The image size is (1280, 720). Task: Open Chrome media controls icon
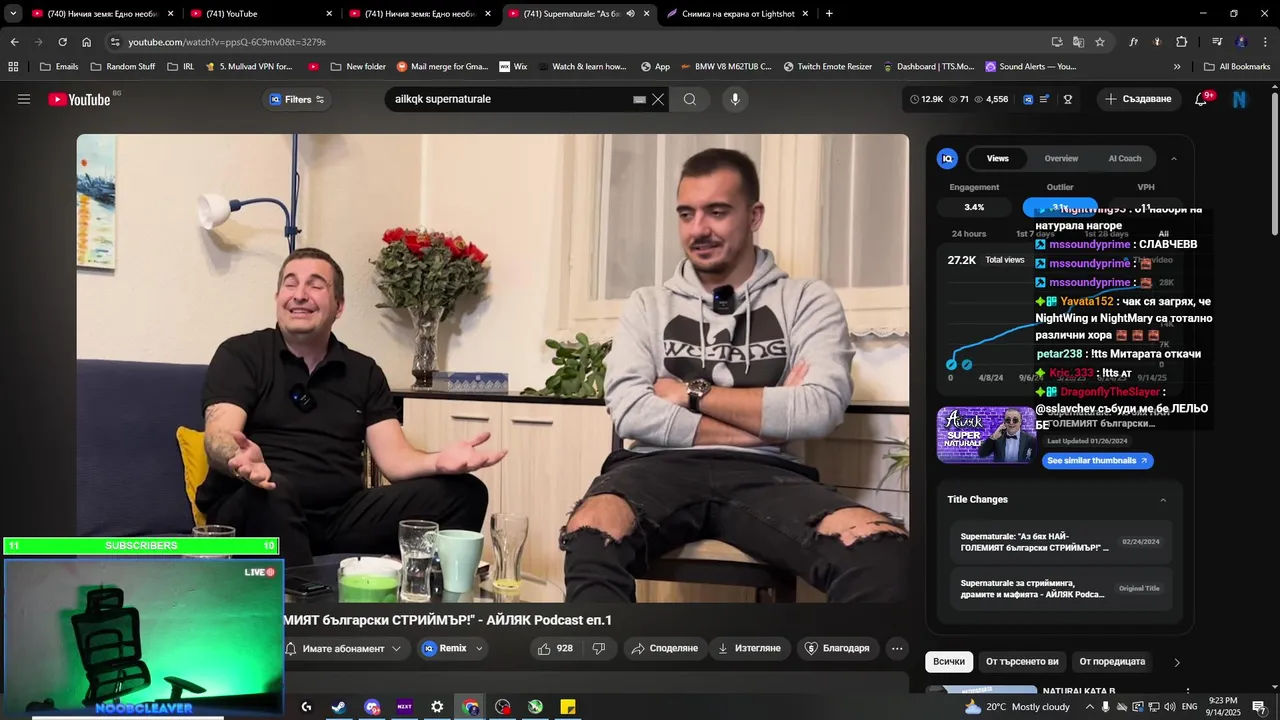[x=1217, y=42]
